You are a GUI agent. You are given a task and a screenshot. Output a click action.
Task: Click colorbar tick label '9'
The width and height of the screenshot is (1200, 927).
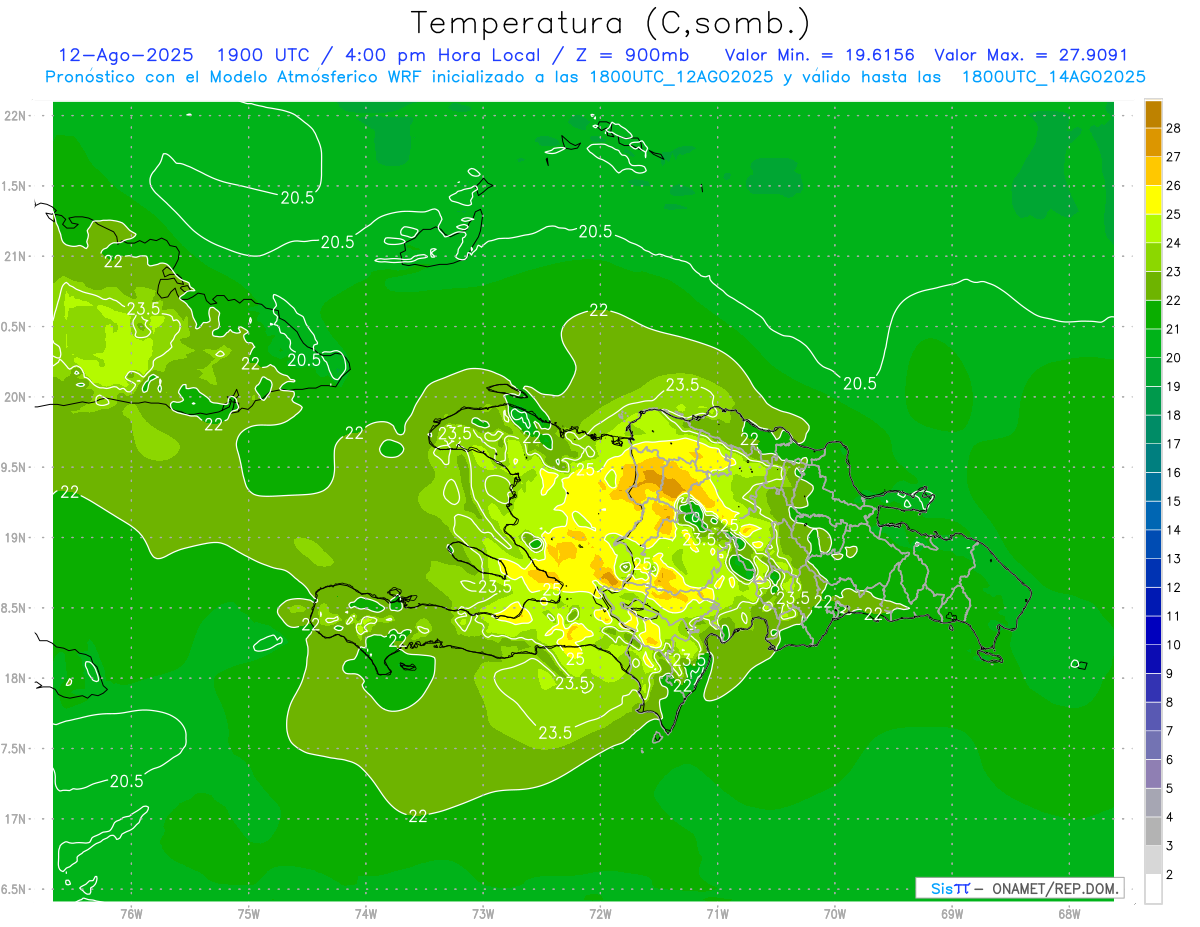click(x=1171, y=674)
